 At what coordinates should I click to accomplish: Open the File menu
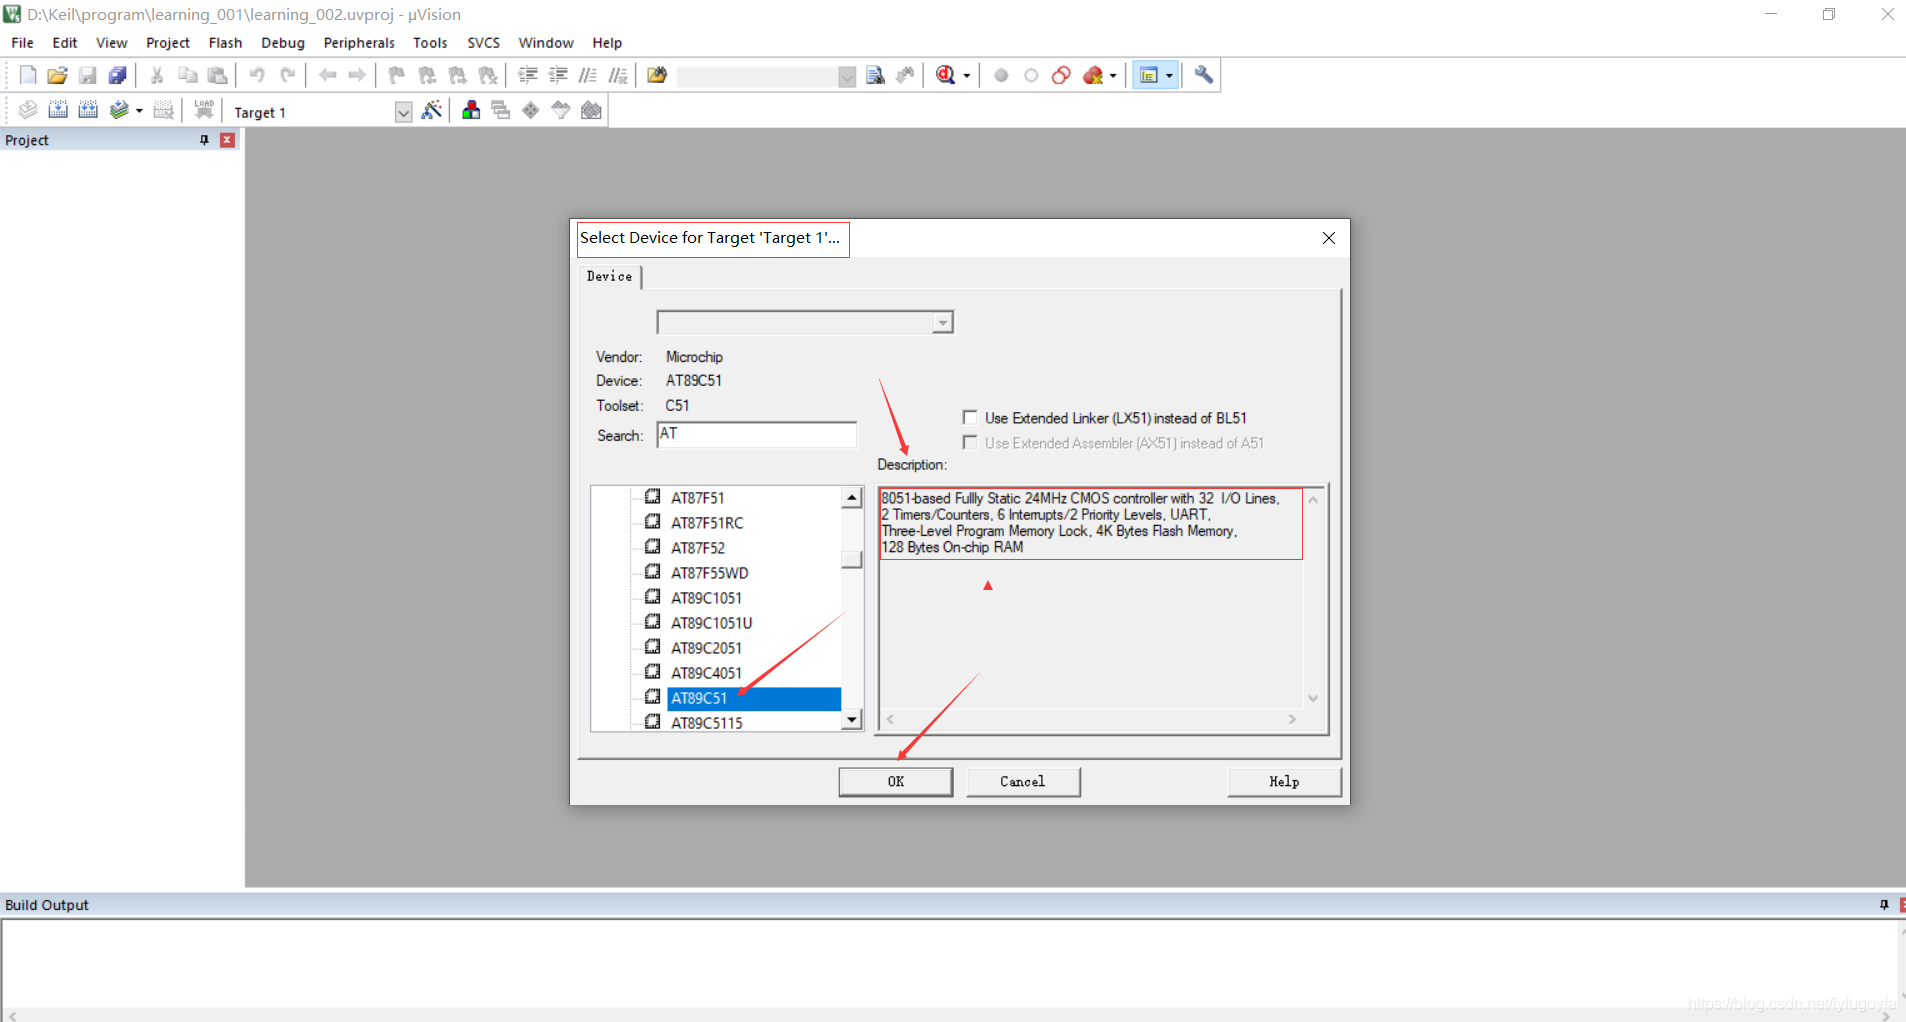click(22, 43)
